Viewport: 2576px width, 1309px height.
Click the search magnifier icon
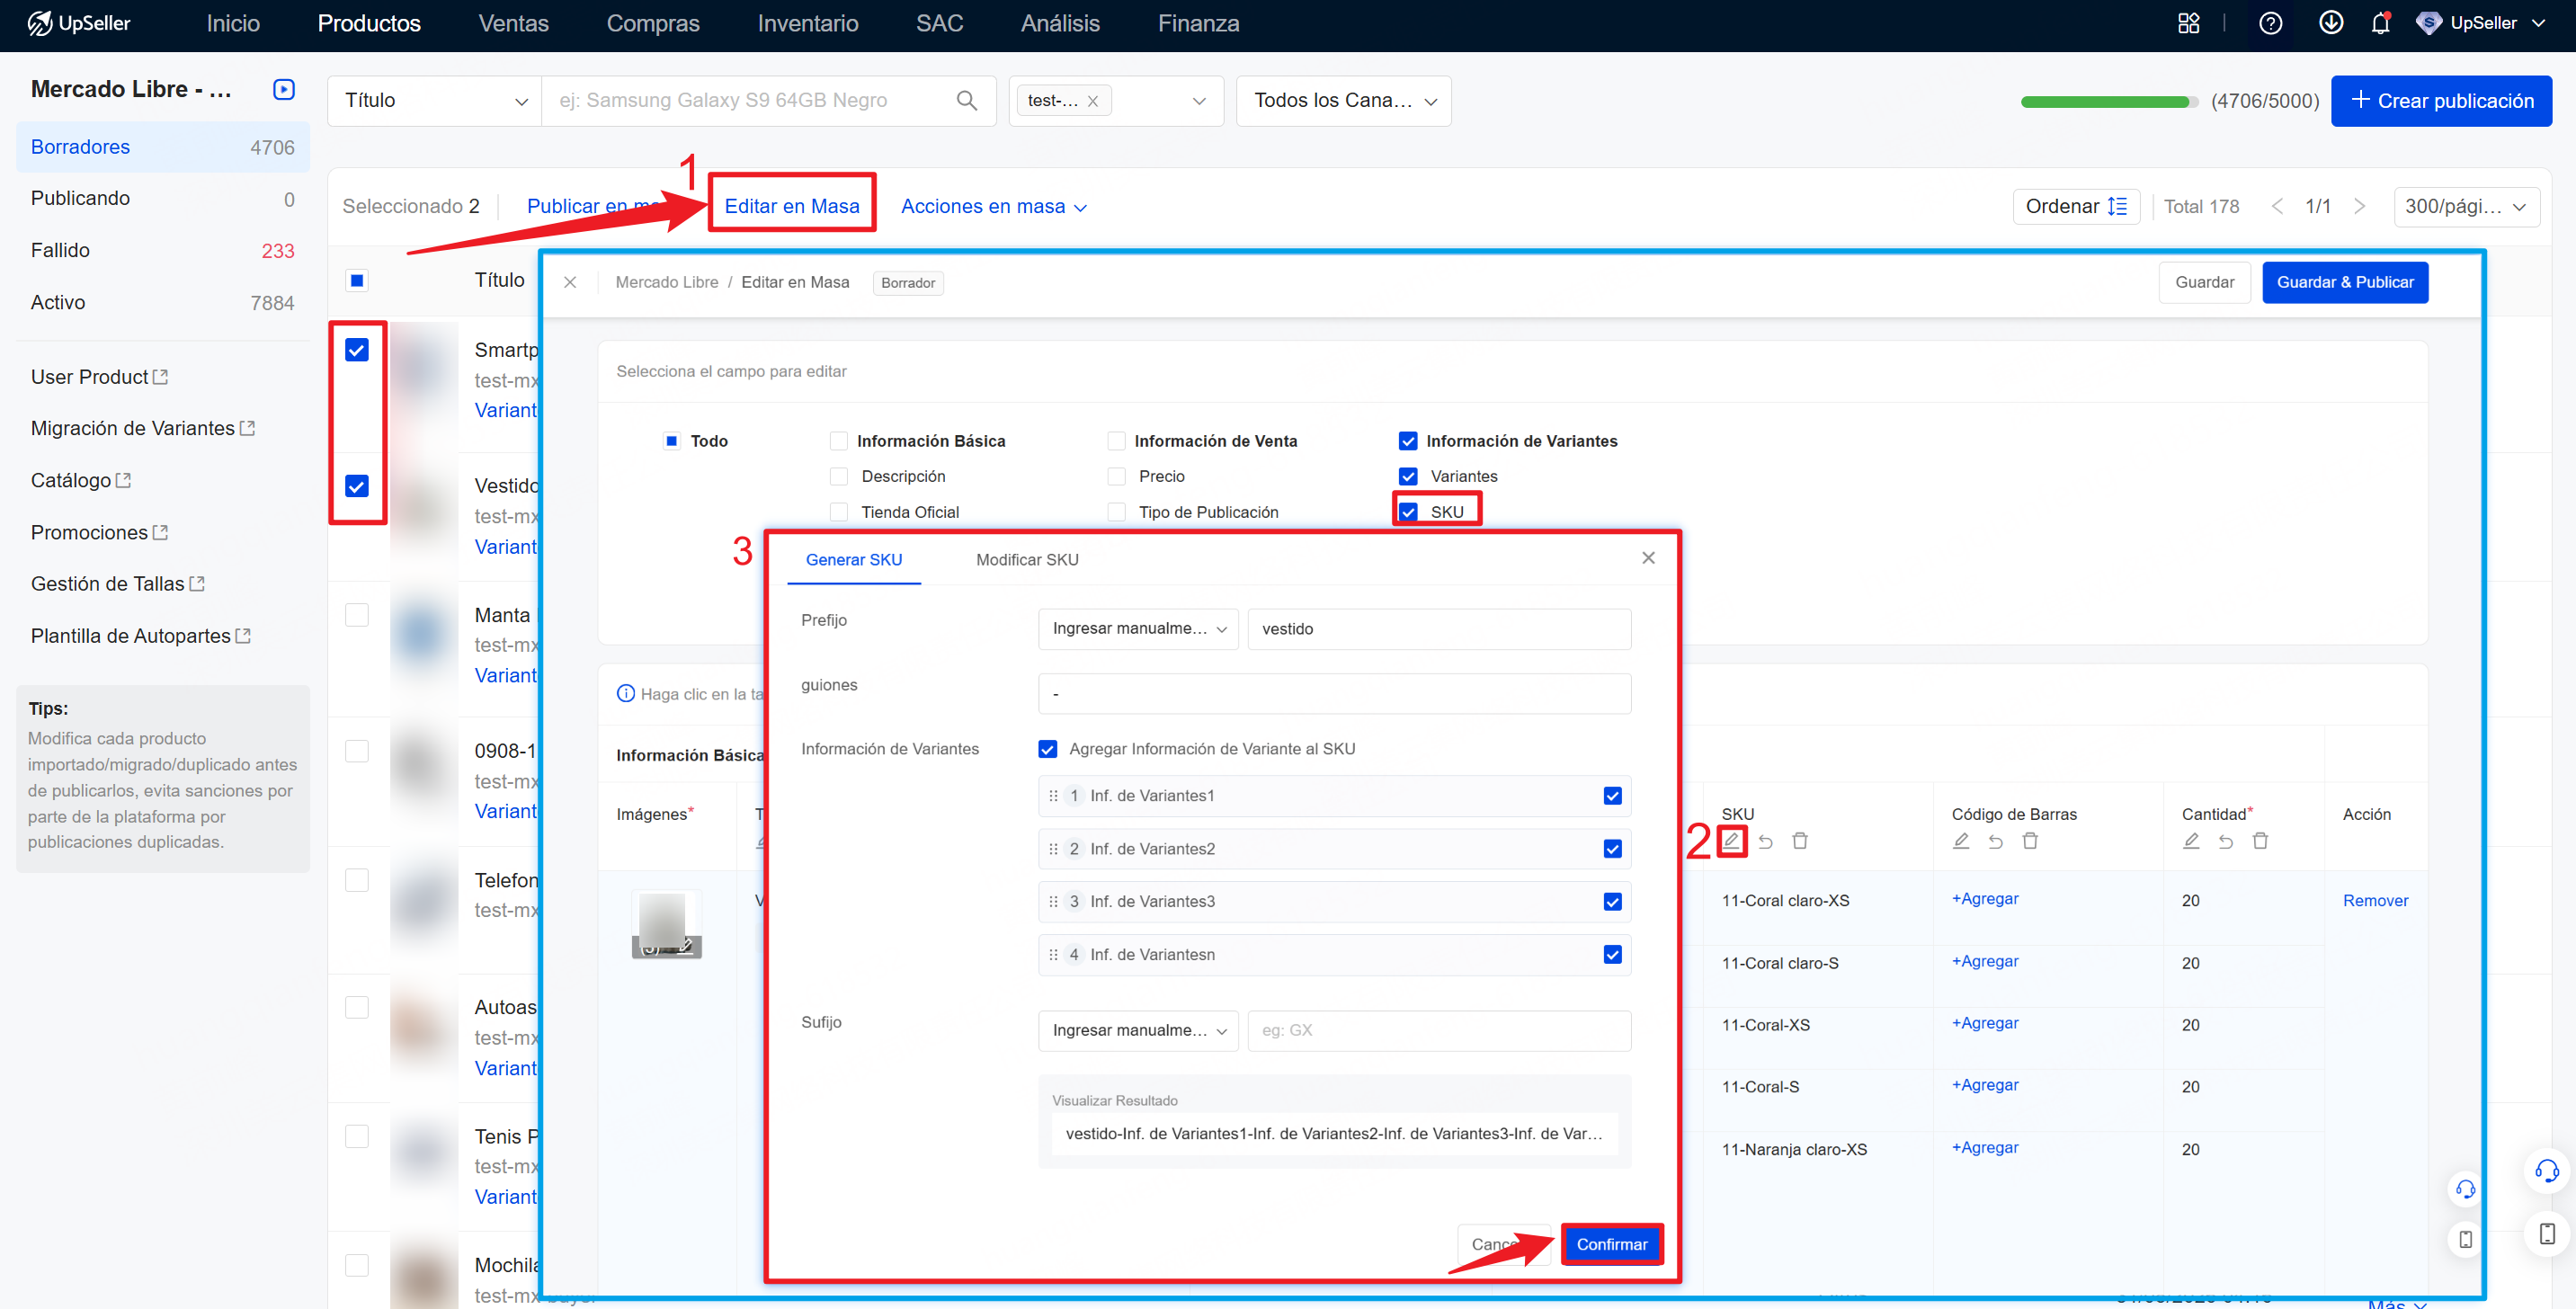[x=966, y=100]
